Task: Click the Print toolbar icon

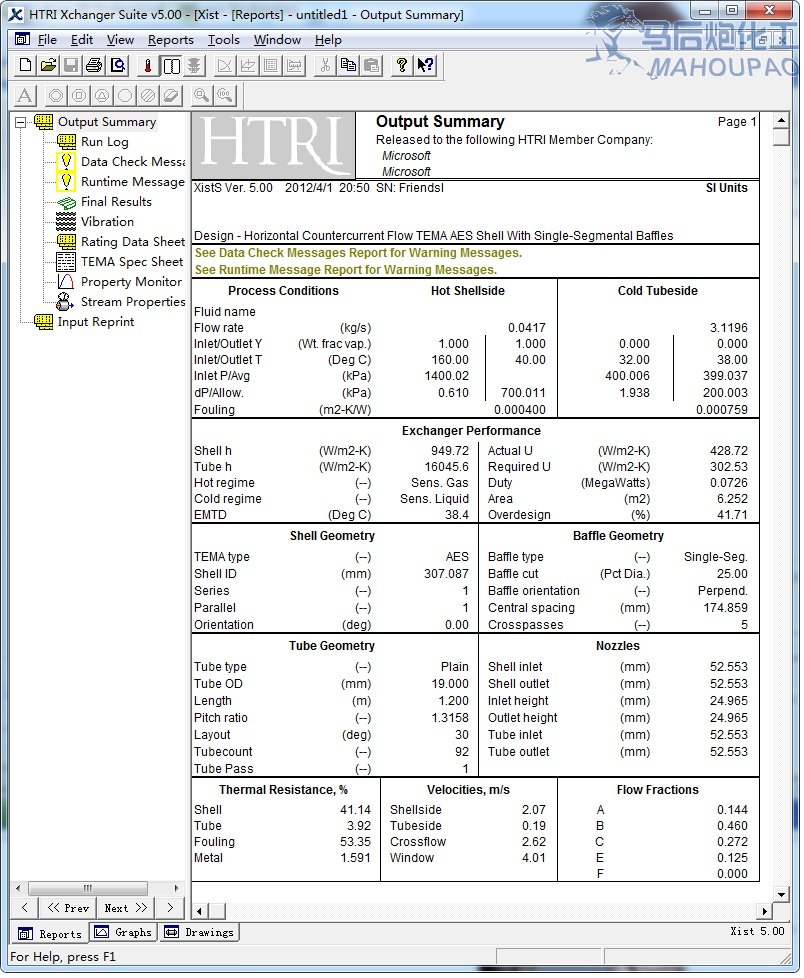Action: pos(94,65)
